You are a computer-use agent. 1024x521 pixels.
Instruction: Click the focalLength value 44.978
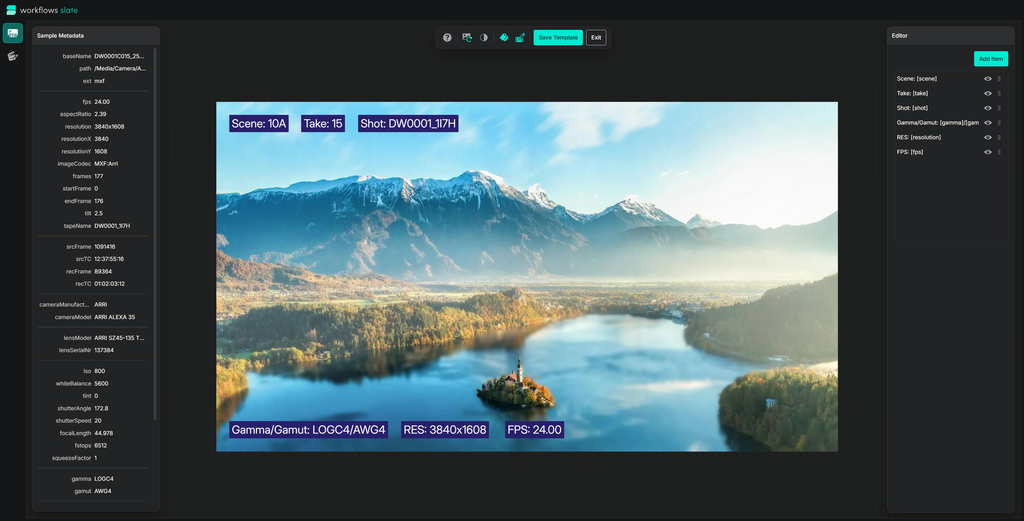coord(104,434)
